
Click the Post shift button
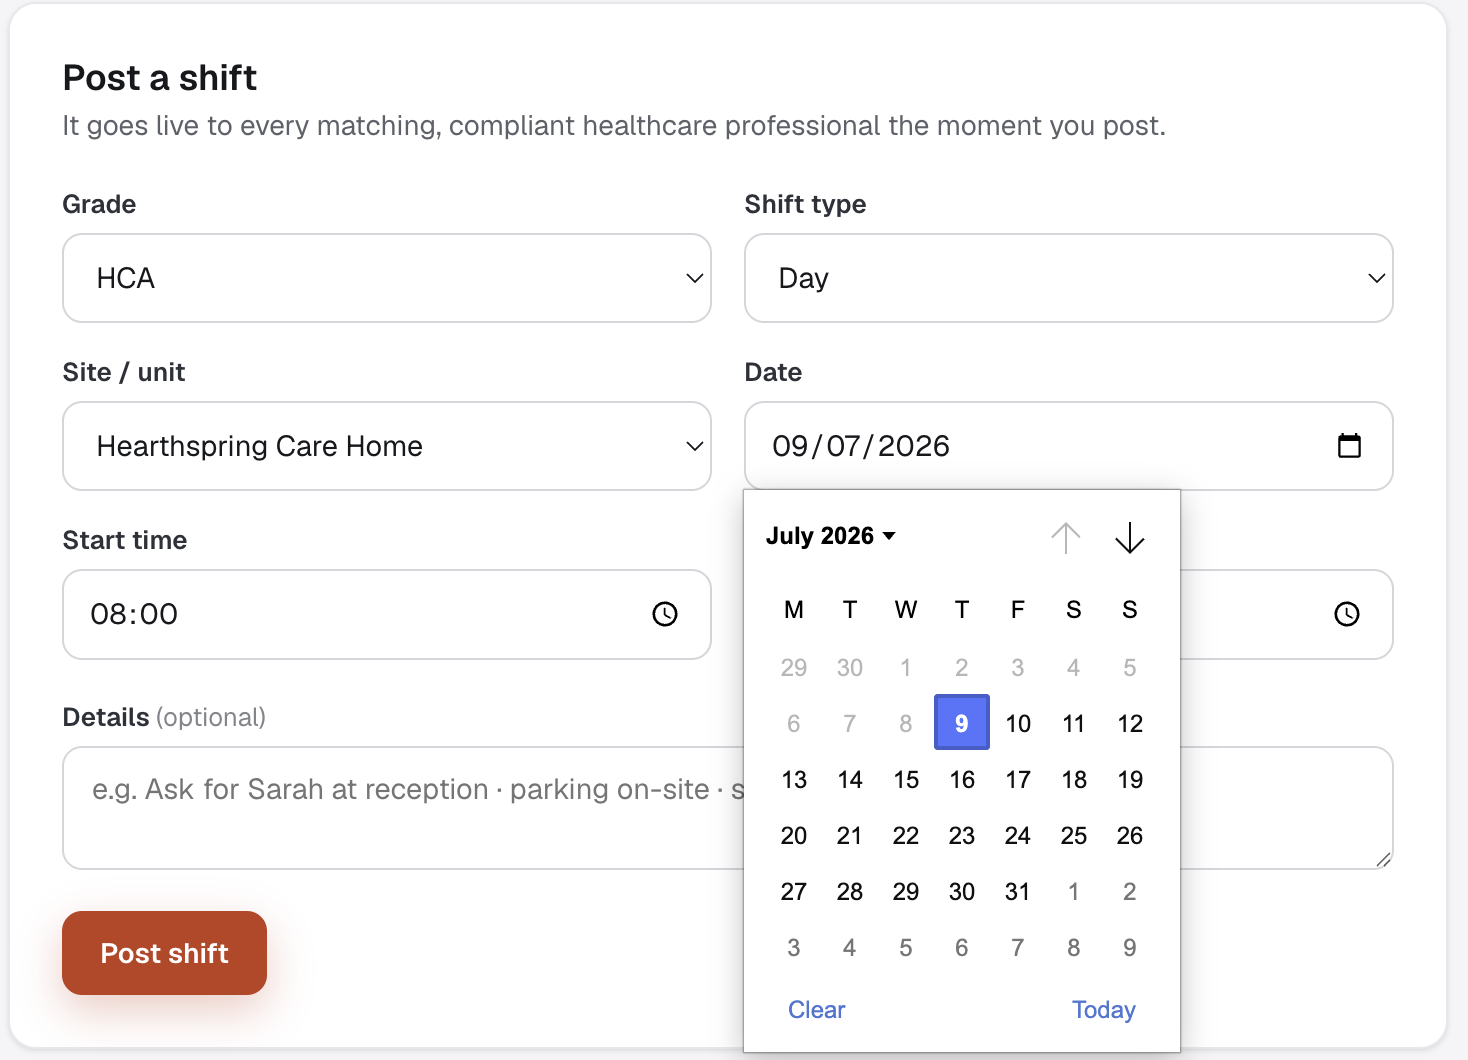[165, 953]
